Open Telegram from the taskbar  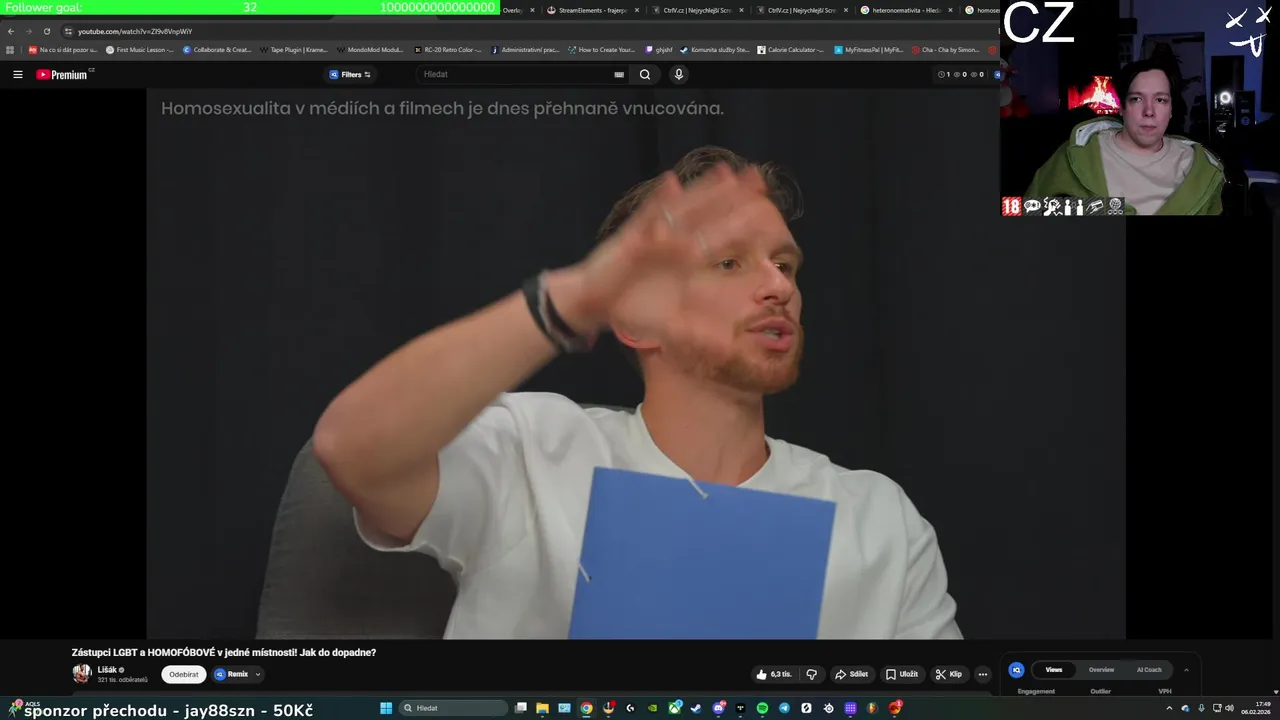click(784, 708)
